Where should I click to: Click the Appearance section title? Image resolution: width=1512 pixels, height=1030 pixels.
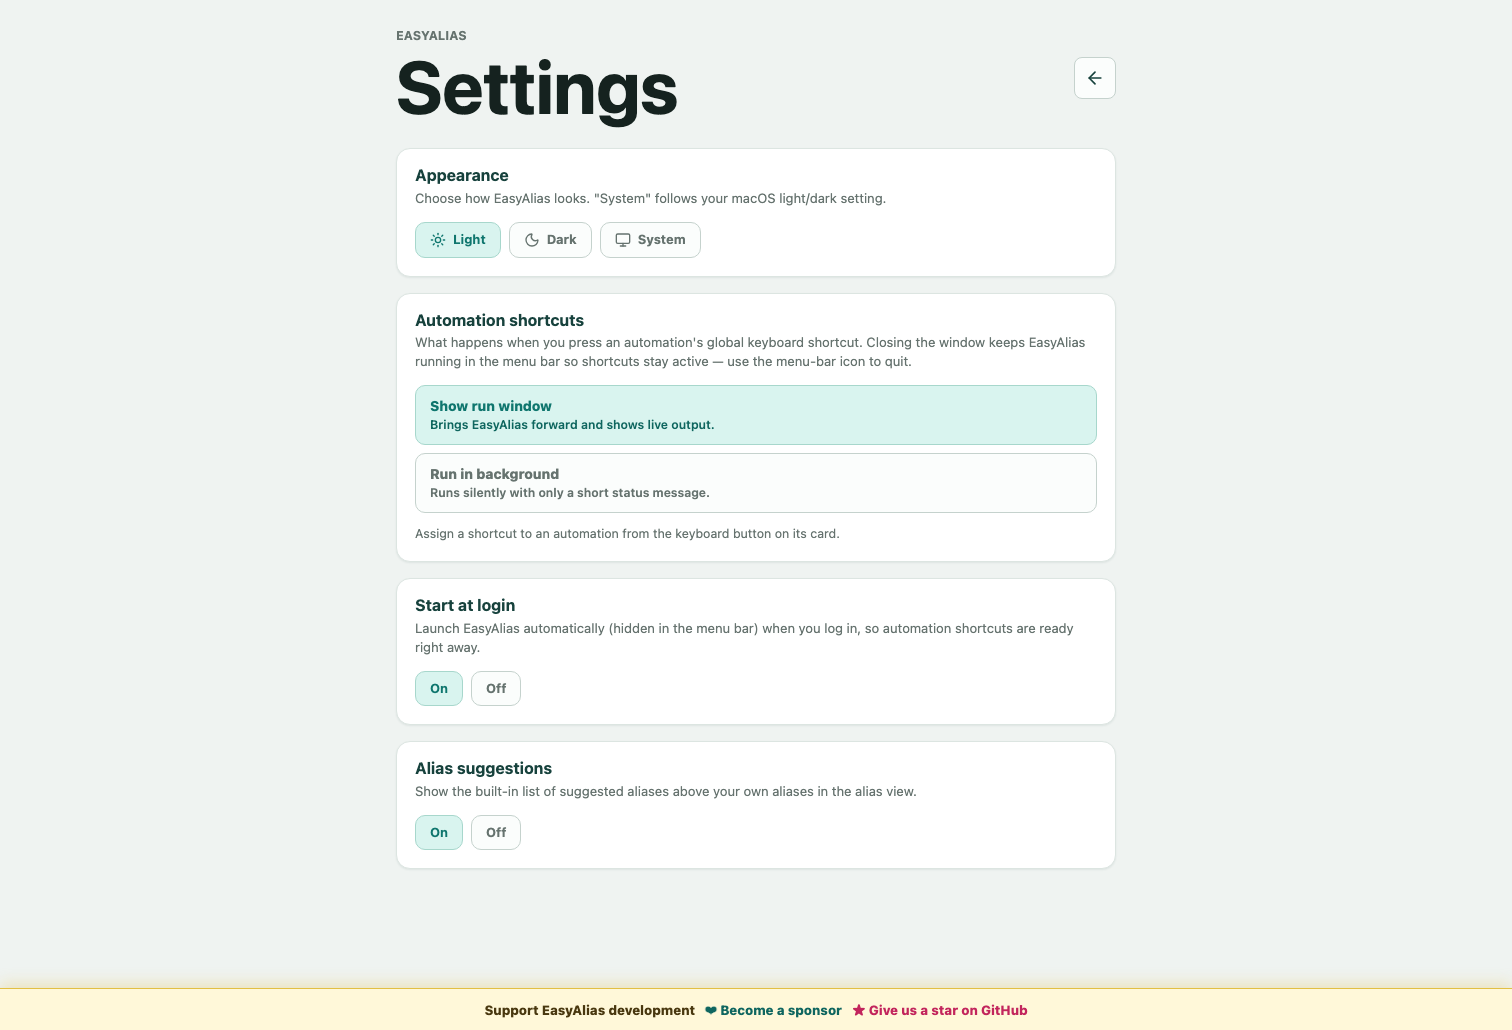tap(462, 175)
